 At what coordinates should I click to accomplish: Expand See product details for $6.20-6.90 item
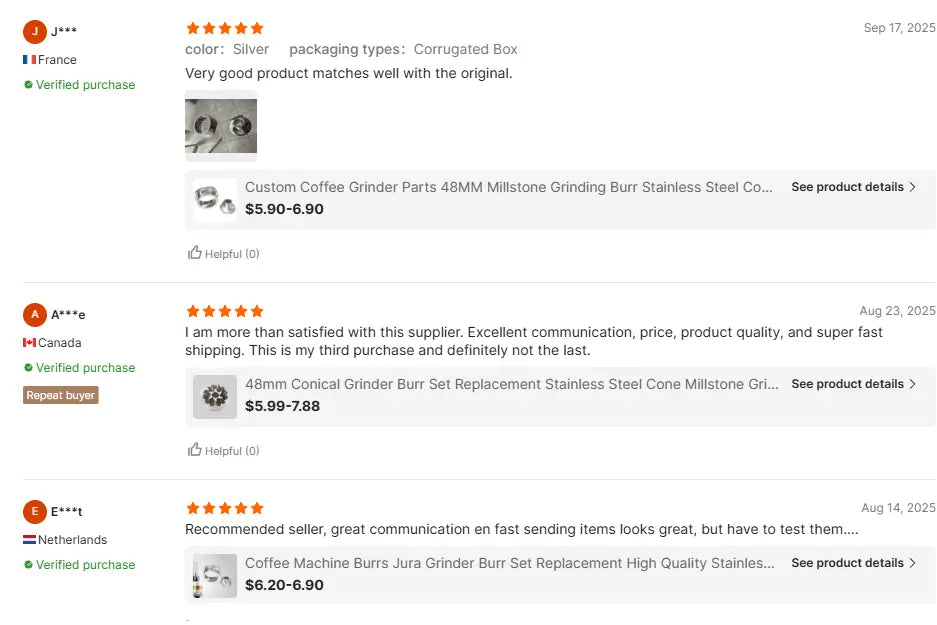(853, 563)
